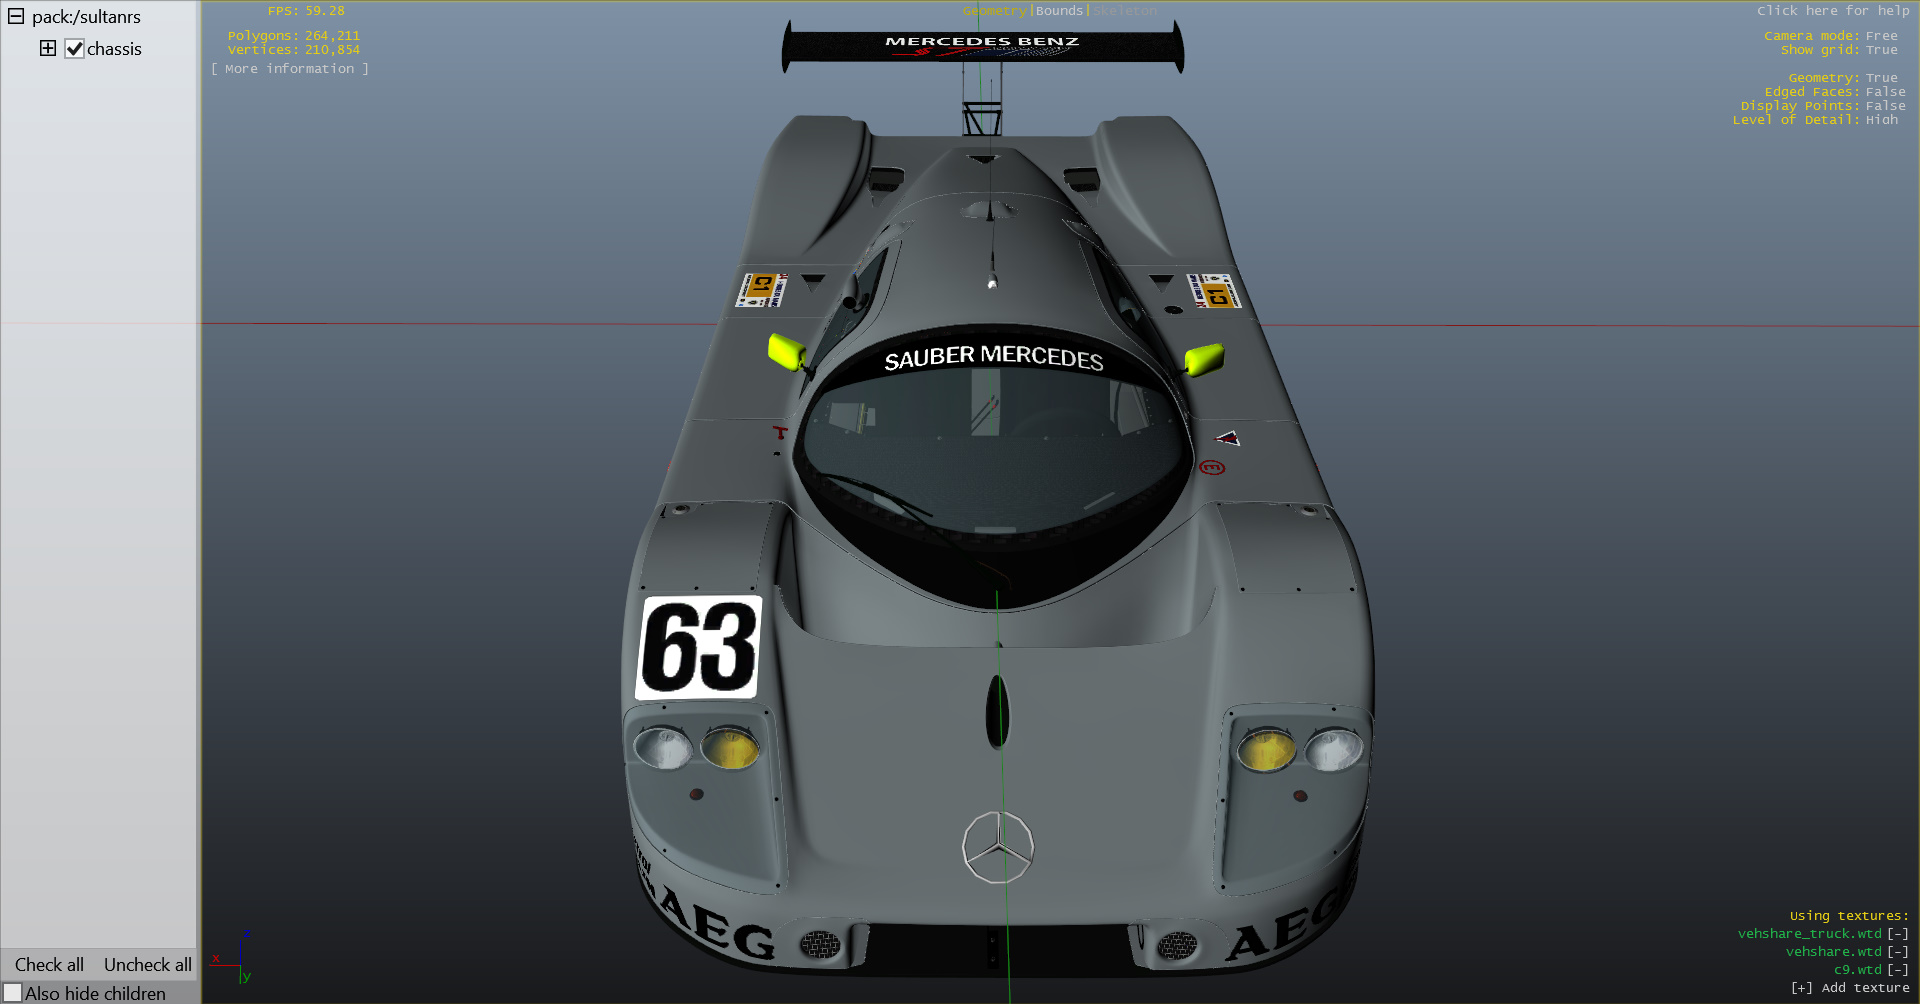Click the left yellow side mirror
Viewport: 1920px width, 1004px height.
787,351
